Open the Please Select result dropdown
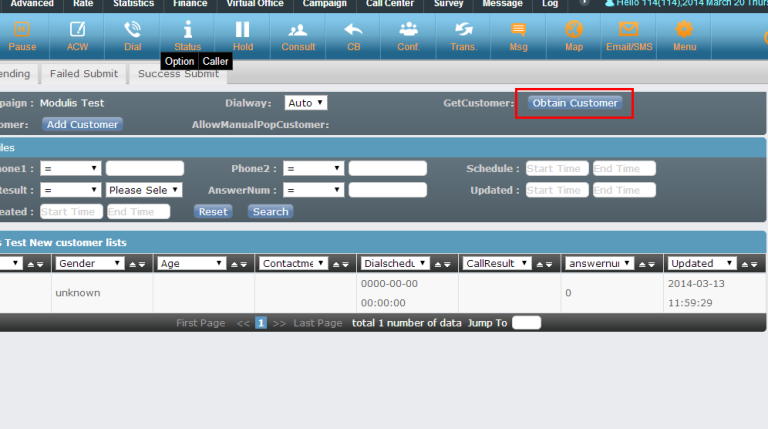 coord(144,190)
